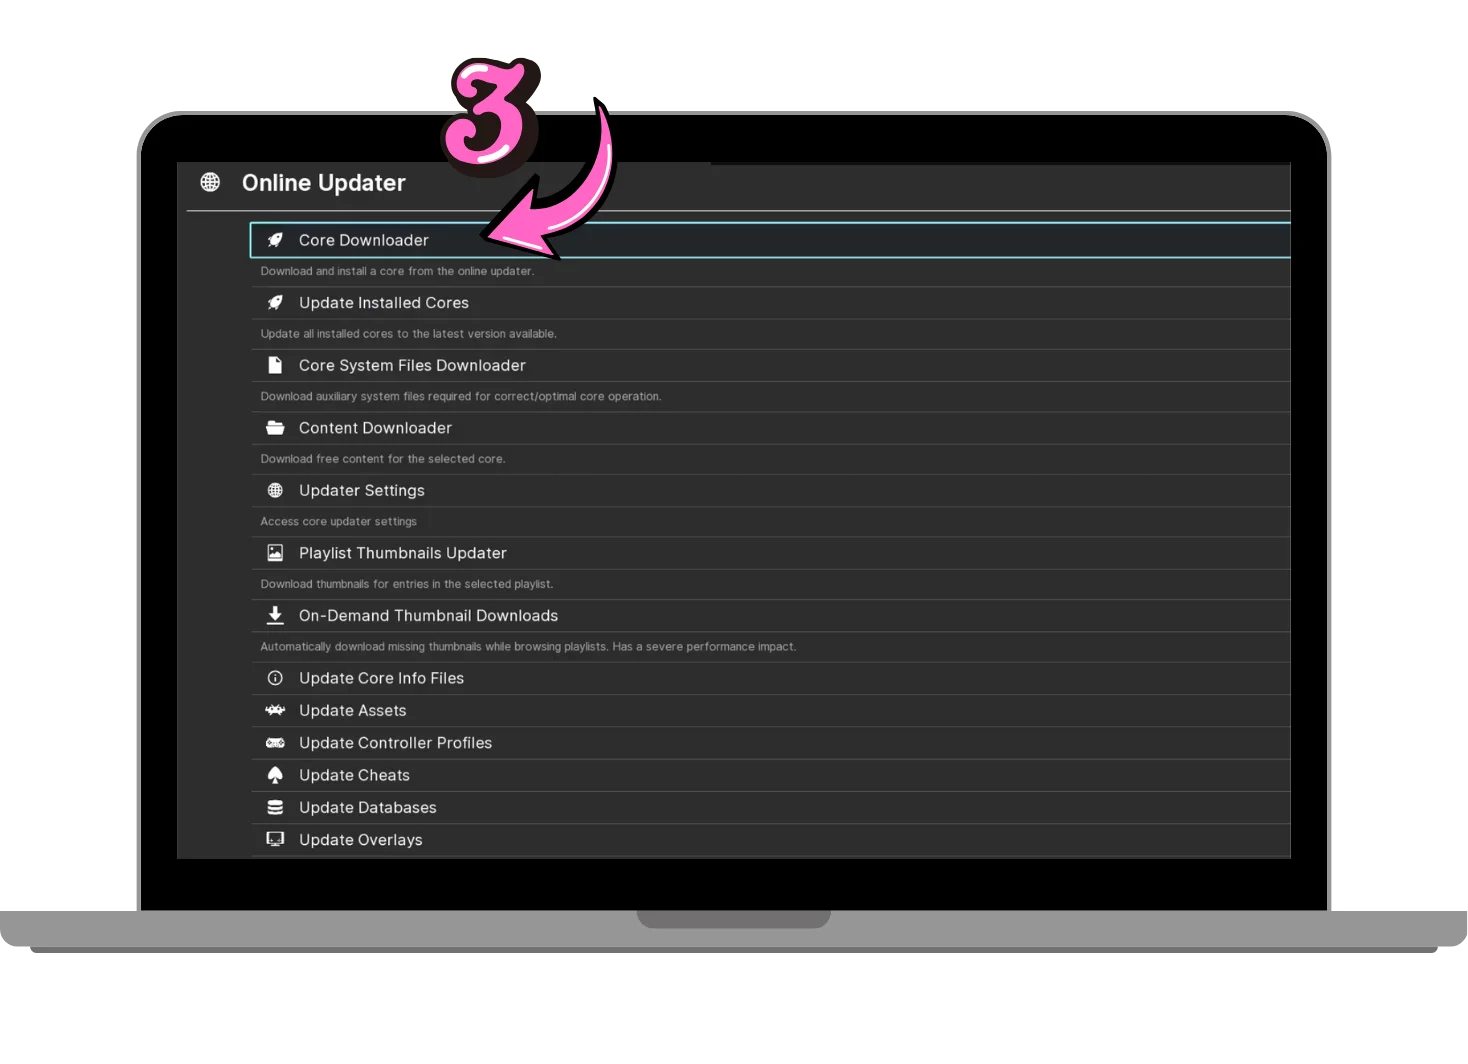Click 'Access core updater settings' description

tap(338, 521)
